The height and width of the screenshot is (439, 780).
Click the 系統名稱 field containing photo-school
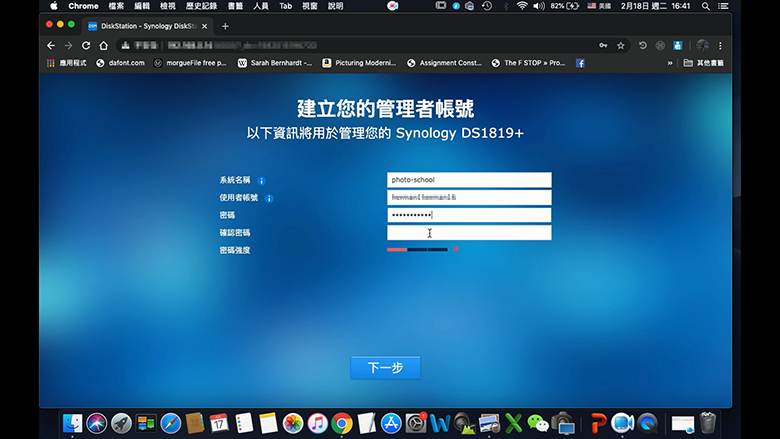coord(469,180)
